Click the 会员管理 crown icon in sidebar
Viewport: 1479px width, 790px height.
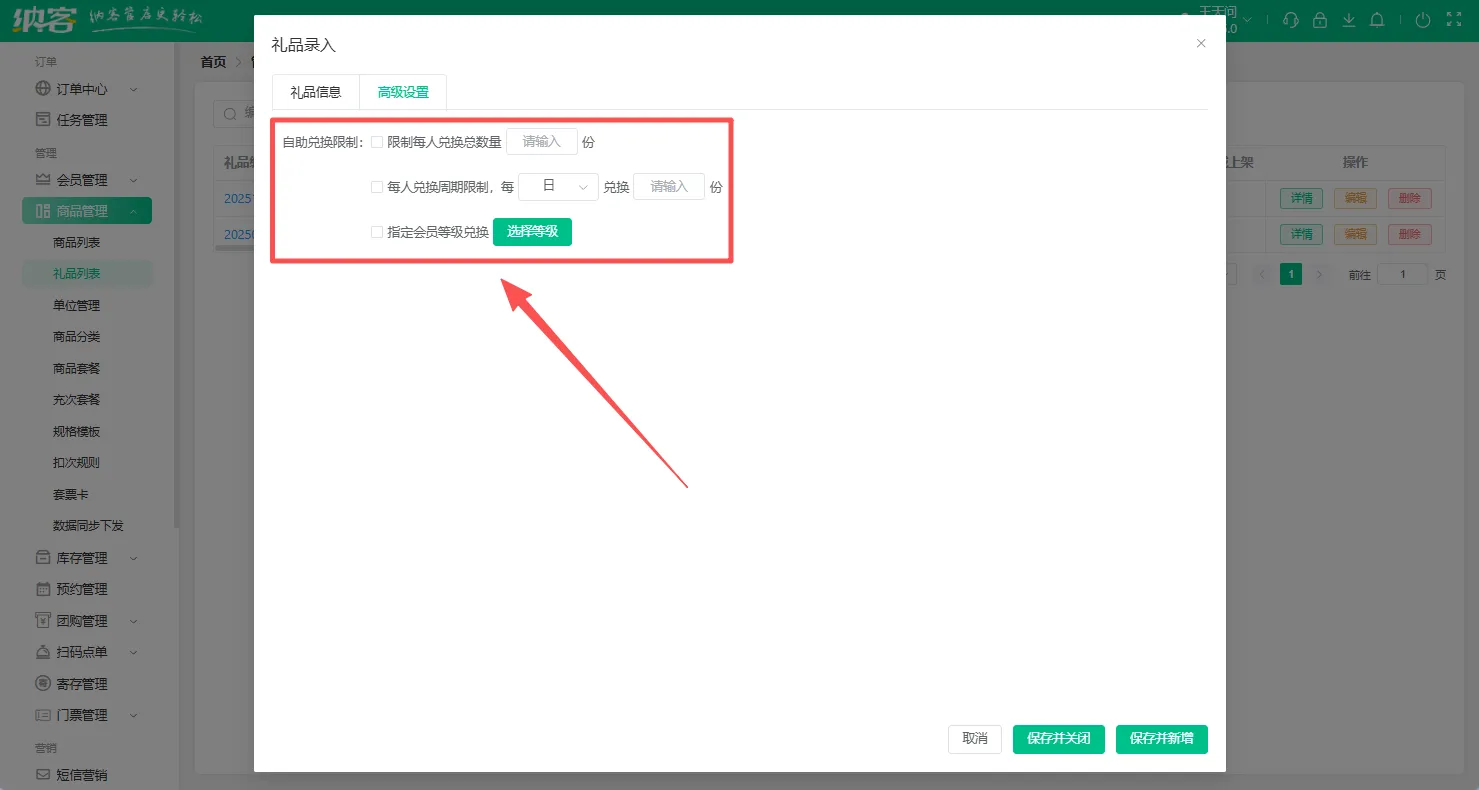(x=42, y=180)
